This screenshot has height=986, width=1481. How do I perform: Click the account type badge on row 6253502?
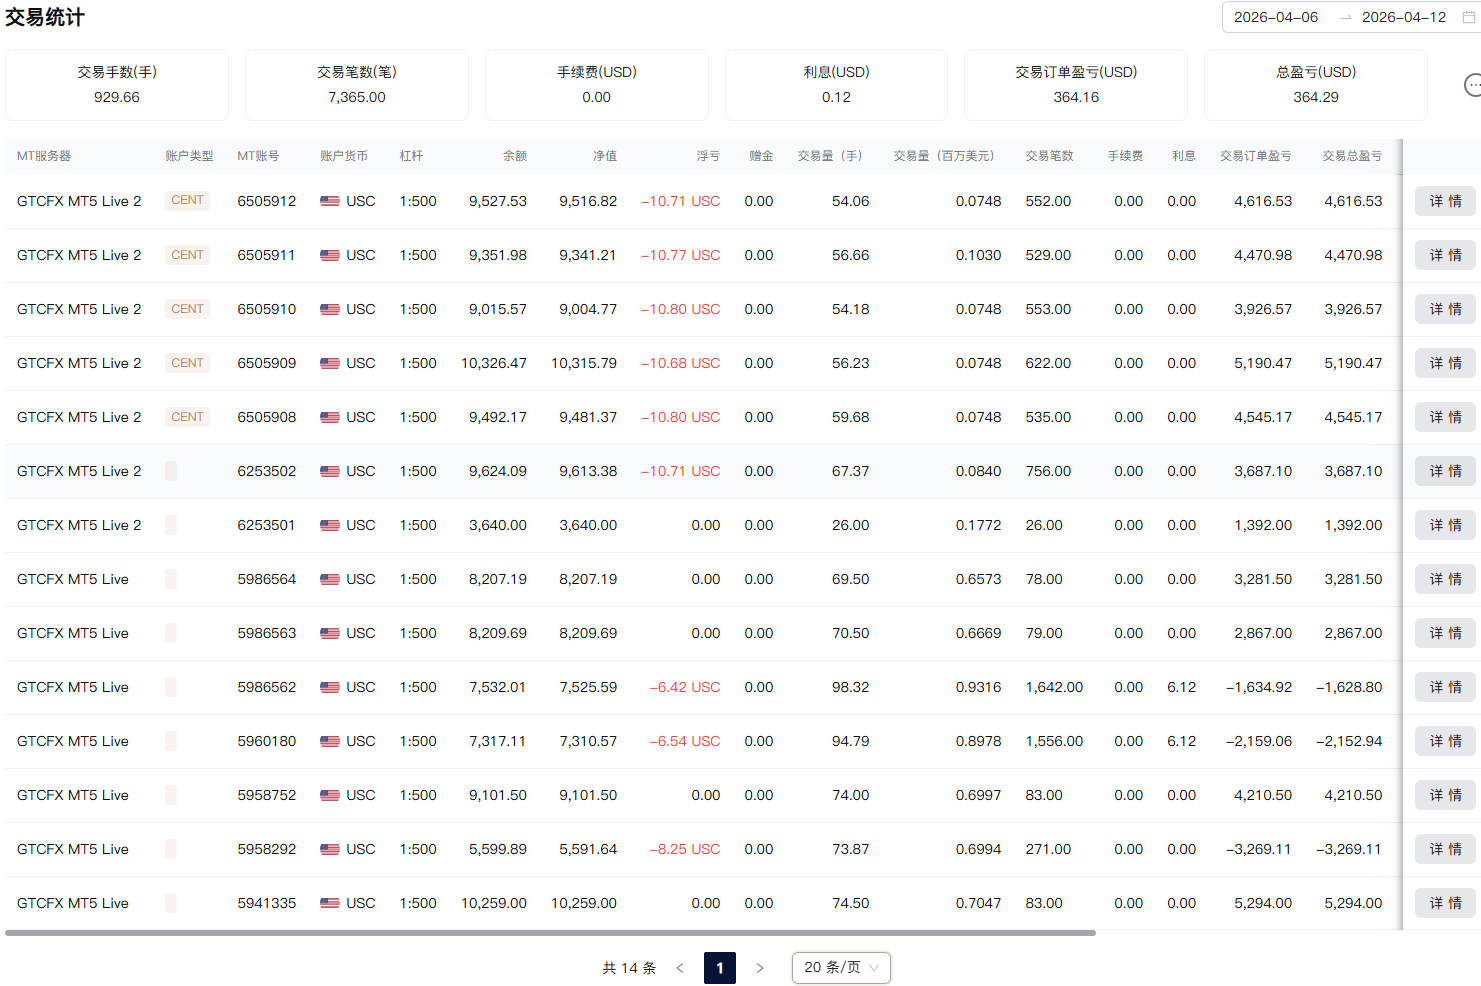[x=171, y=471]
